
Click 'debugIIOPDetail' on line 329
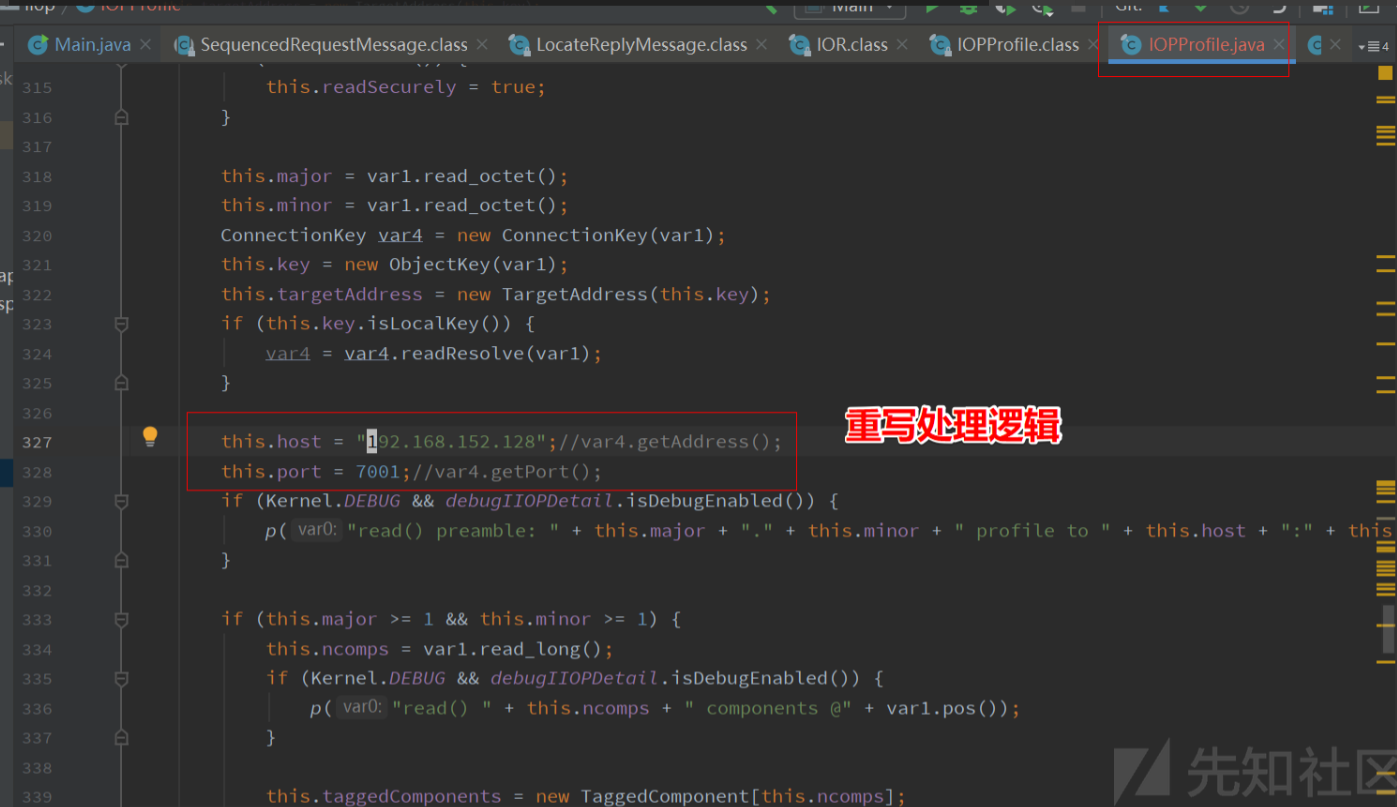(x=527, y=501)
